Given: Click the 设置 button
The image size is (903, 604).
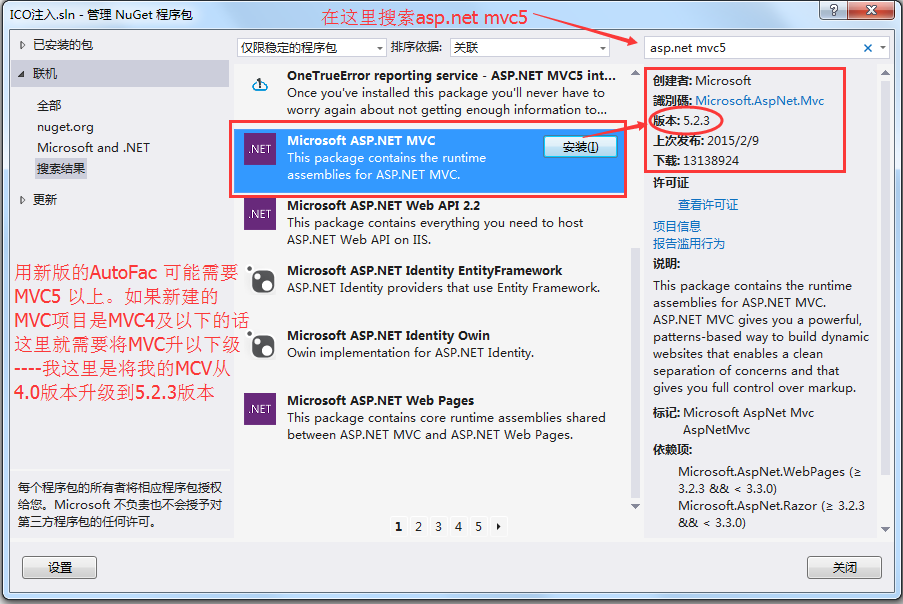Looking at the screenshot, I should click(59, 568).
